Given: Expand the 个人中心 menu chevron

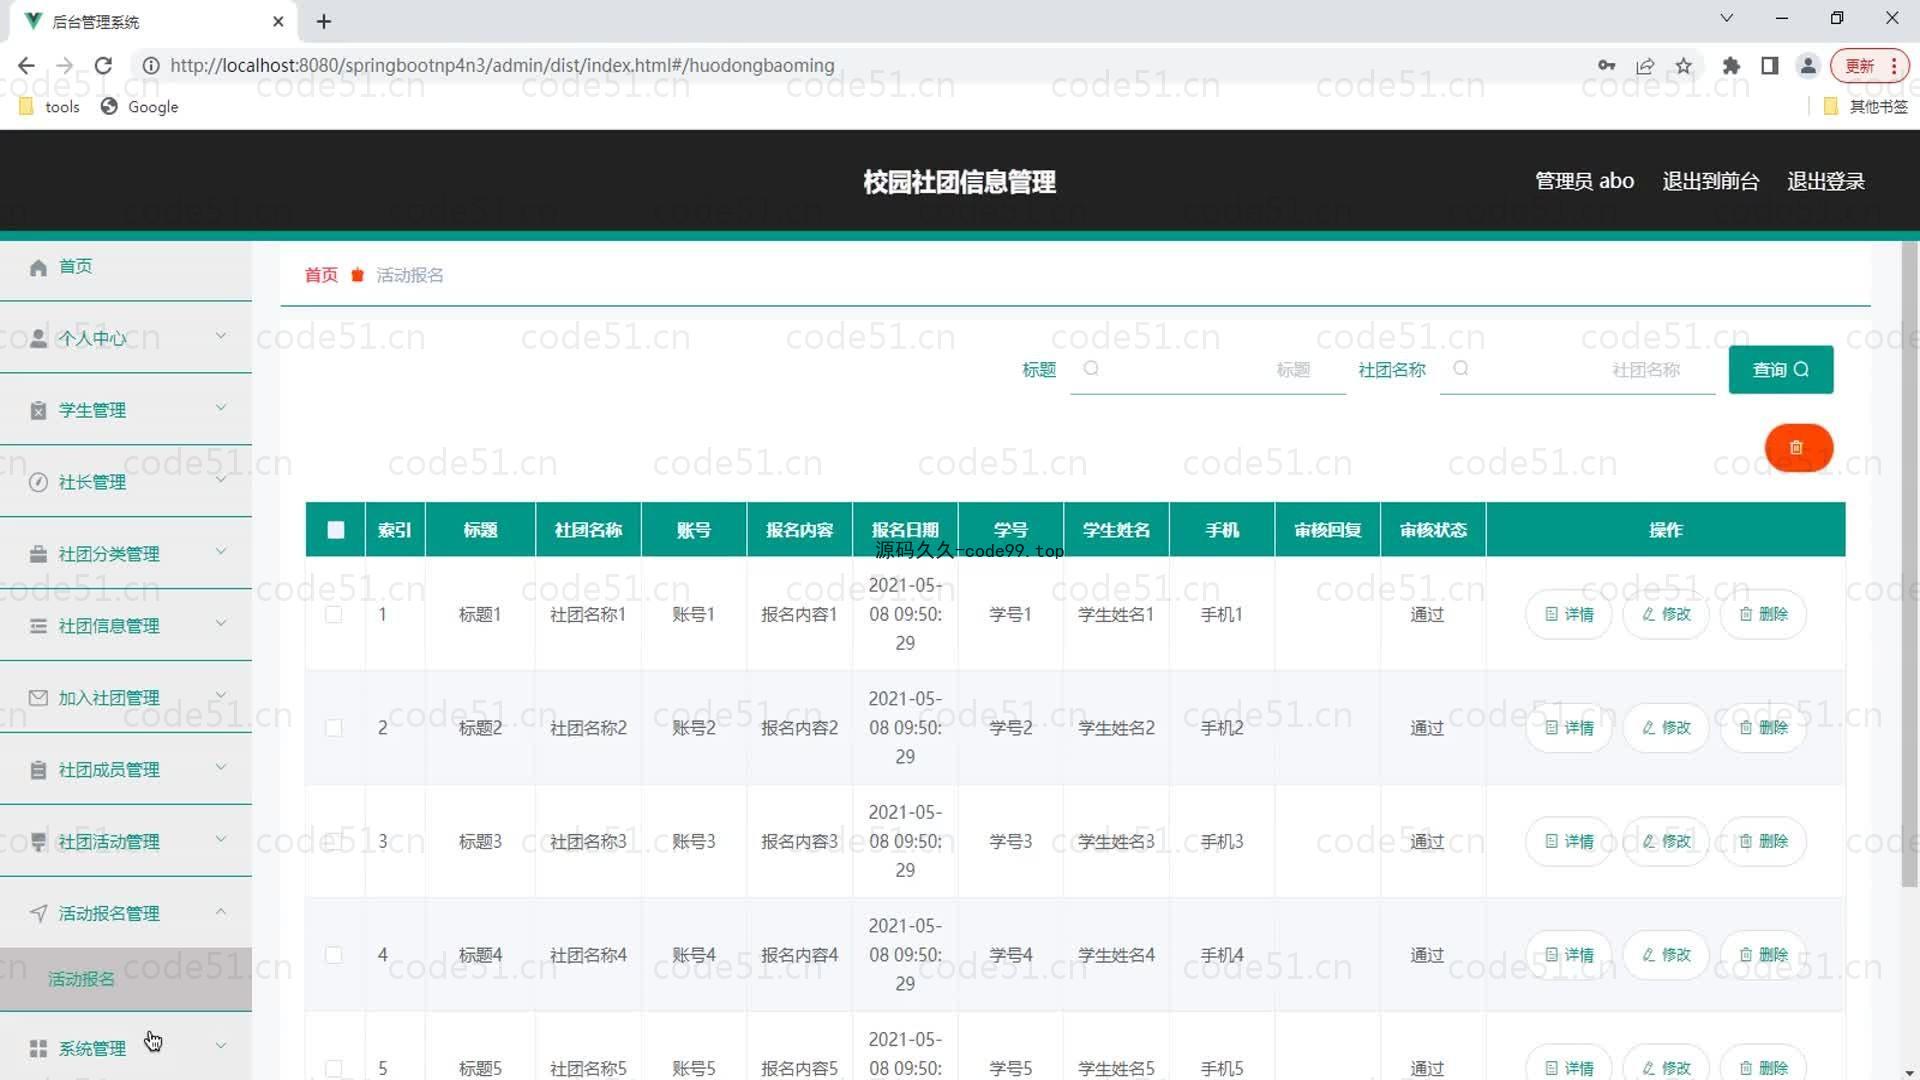Looking at the screenshot, I should tap(221, 336).
